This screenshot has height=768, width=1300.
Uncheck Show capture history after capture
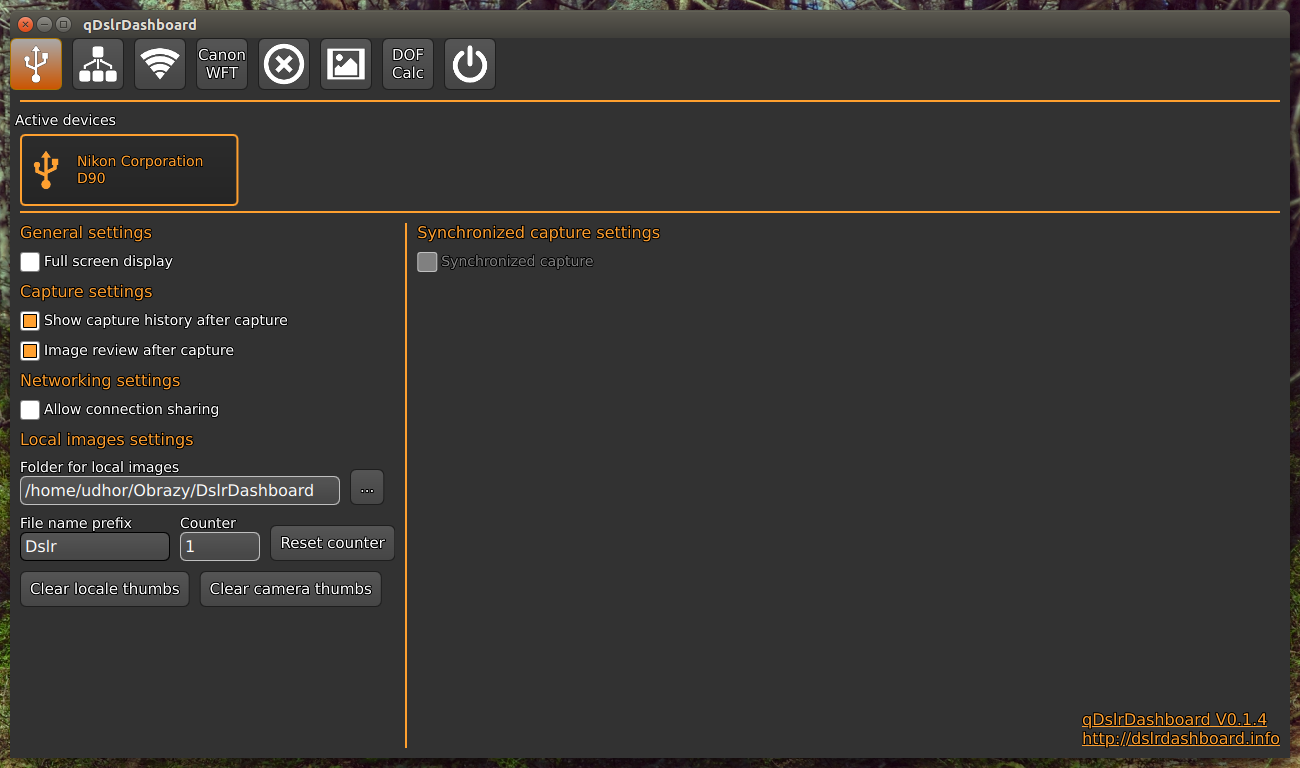click(30, 321)
